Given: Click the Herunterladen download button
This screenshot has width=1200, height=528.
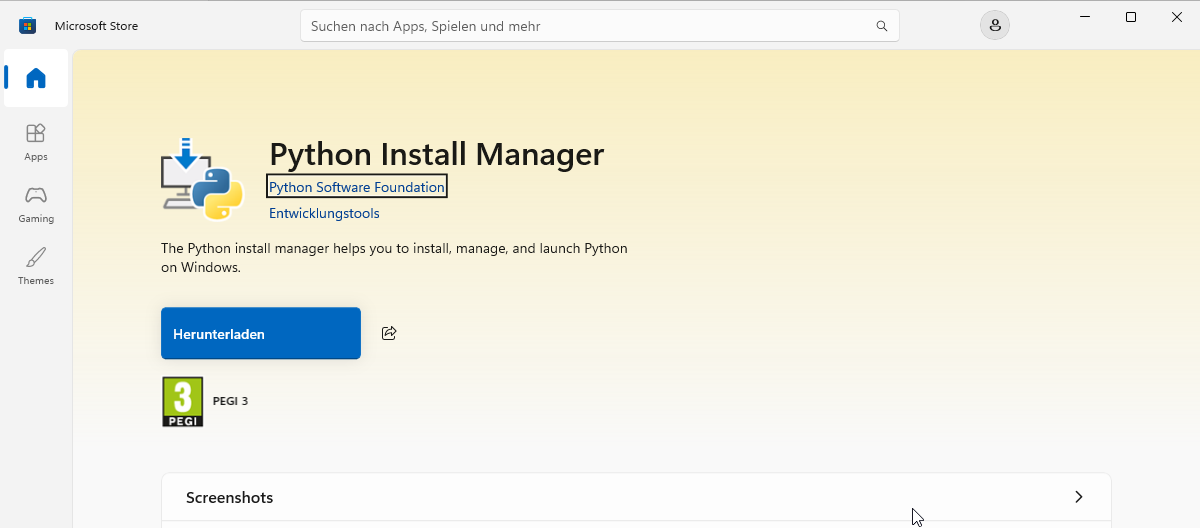Looking at the screenshot, I should [x=261, y=333].
